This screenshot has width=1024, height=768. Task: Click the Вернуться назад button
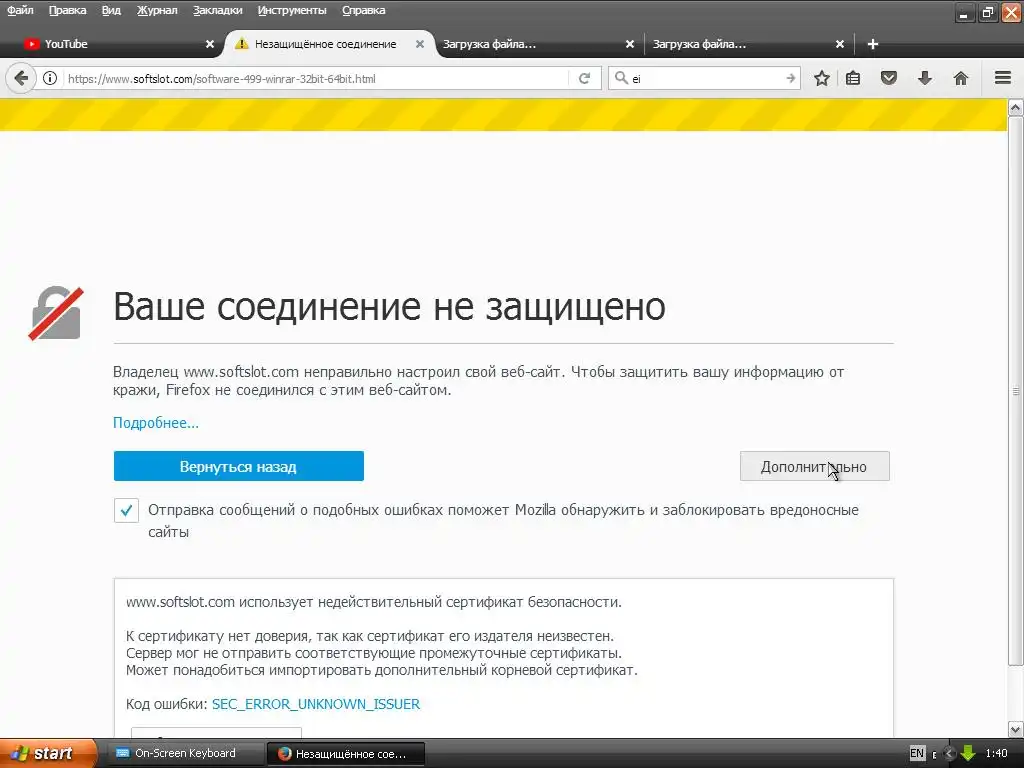(x=238, y=466)
